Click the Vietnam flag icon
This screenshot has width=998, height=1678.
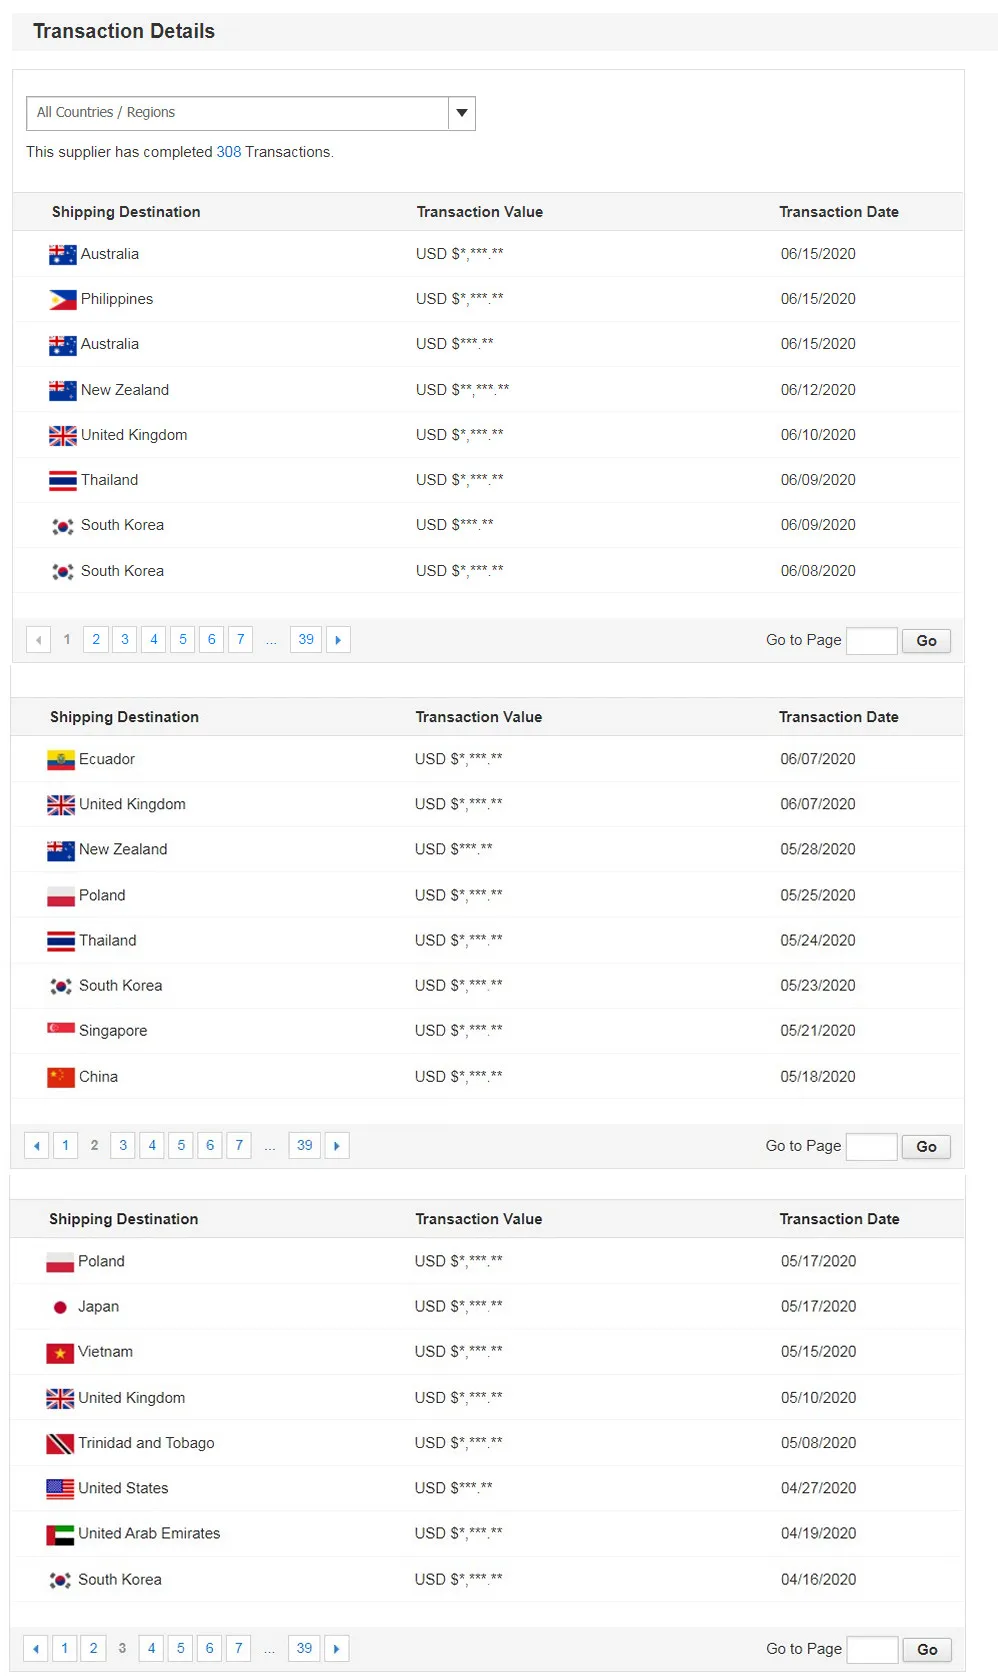60,1353
